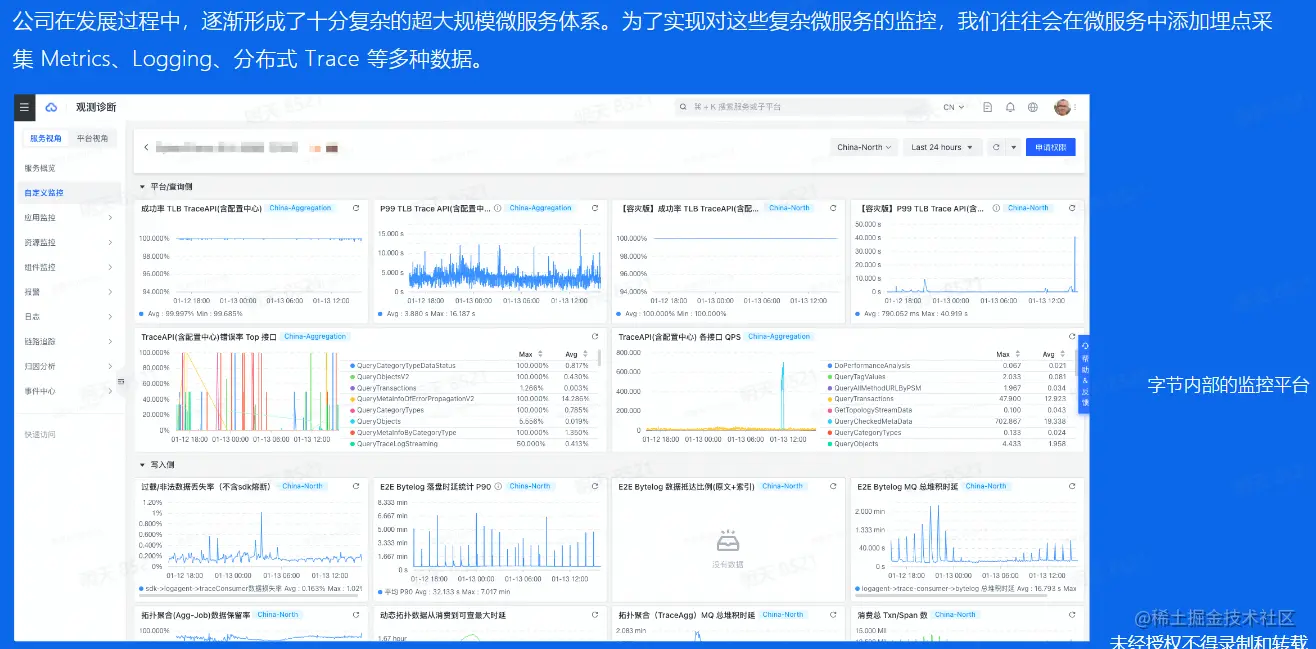1316x649 pixels.
Task: Open the Last 24 hours time range dropdown
Action: [x=941, y=147]
